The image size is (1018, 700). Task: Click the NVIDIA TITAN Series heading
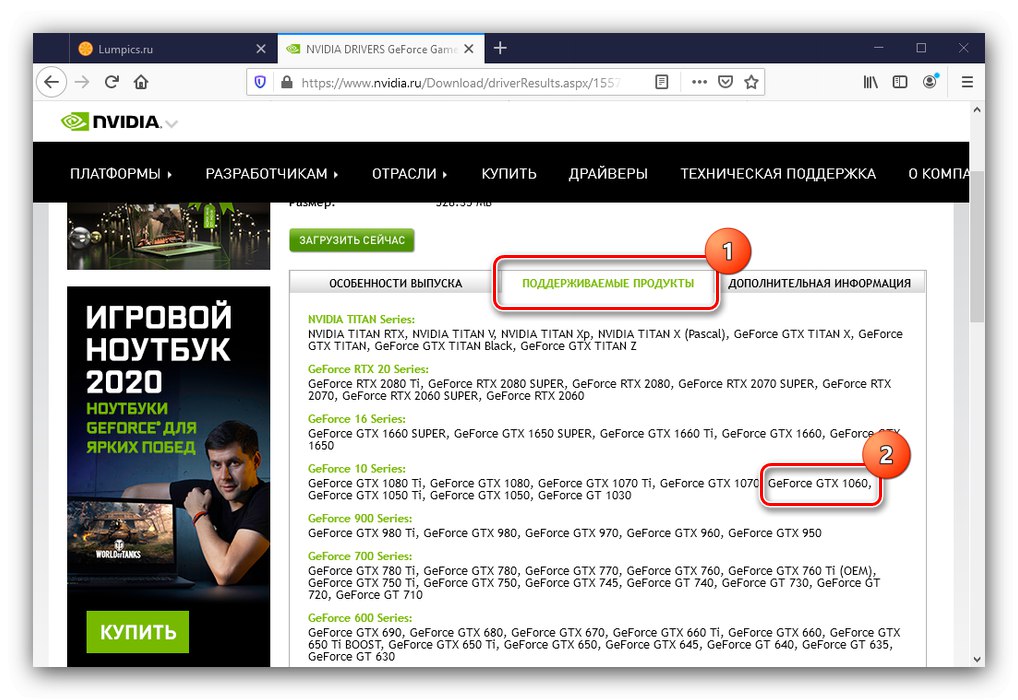pyautogui.click(x=361, y=319)
